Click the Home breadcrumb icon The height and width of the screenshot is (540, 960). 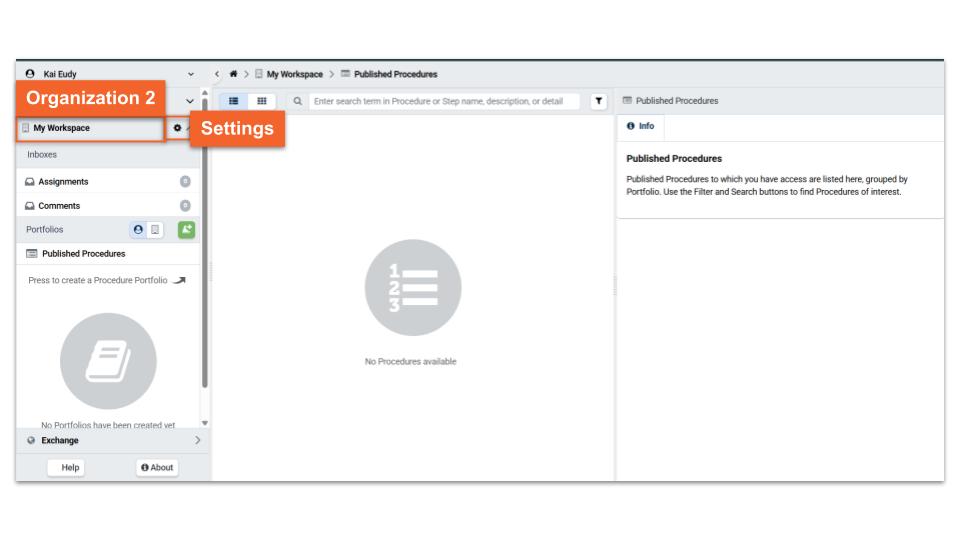point(233,74)
